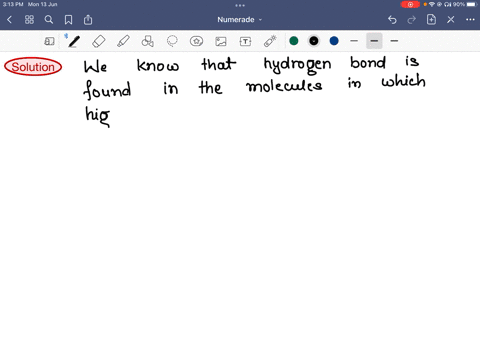Redo the last undone stroke
The image size is (480, 360).
[412, 20]
